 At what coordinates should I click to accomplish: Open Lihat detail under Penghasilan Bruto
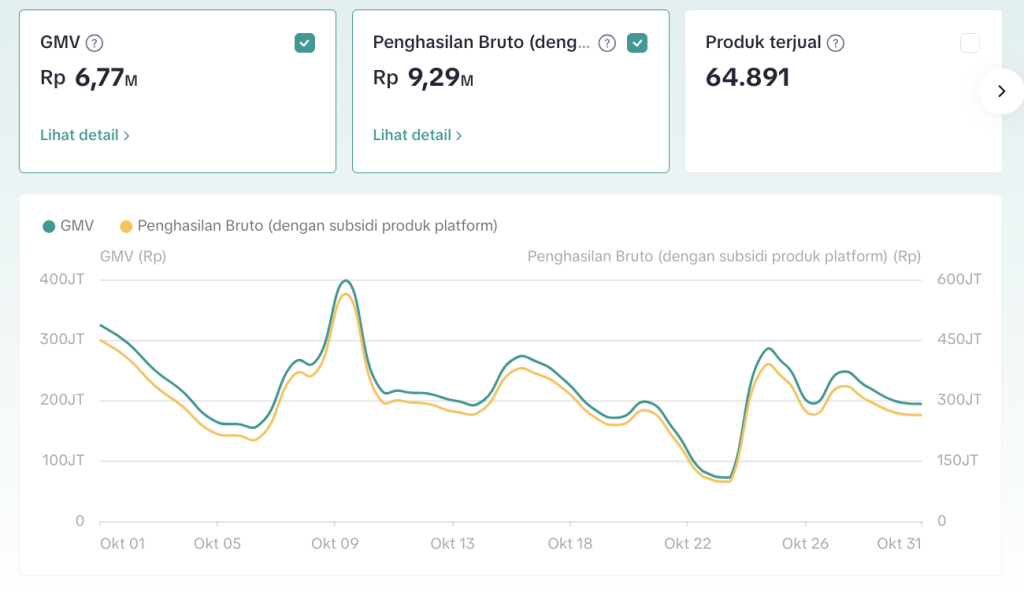tap(417, 135)
